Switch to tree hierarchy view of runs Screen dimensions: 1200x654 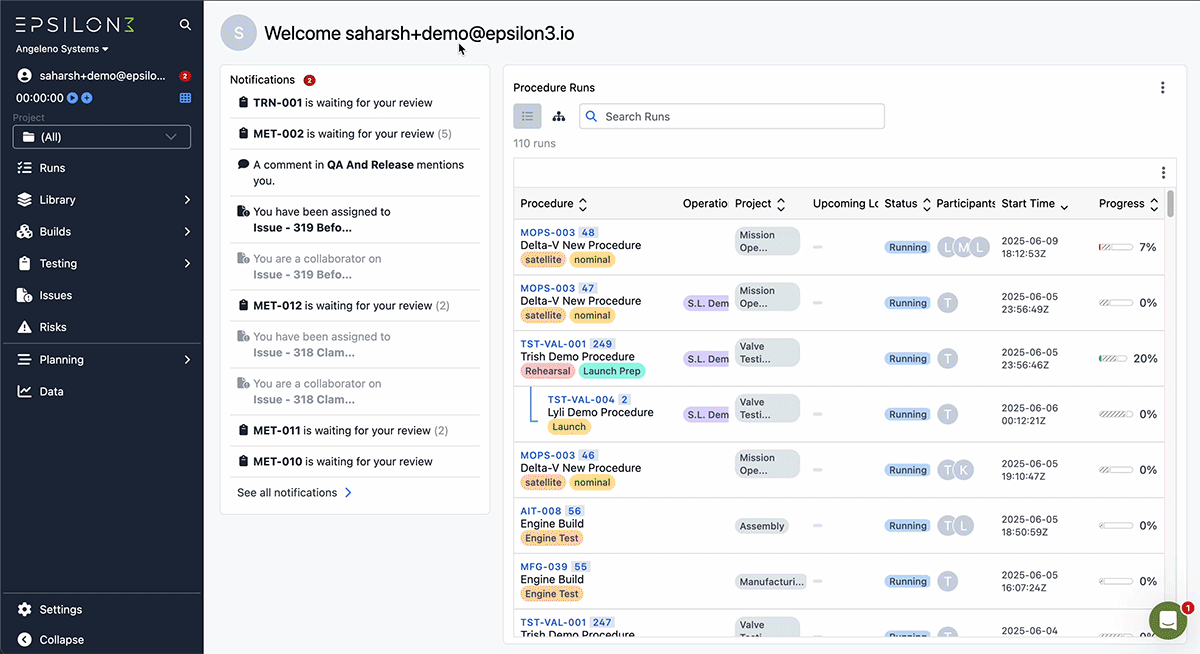pos(559,116)
